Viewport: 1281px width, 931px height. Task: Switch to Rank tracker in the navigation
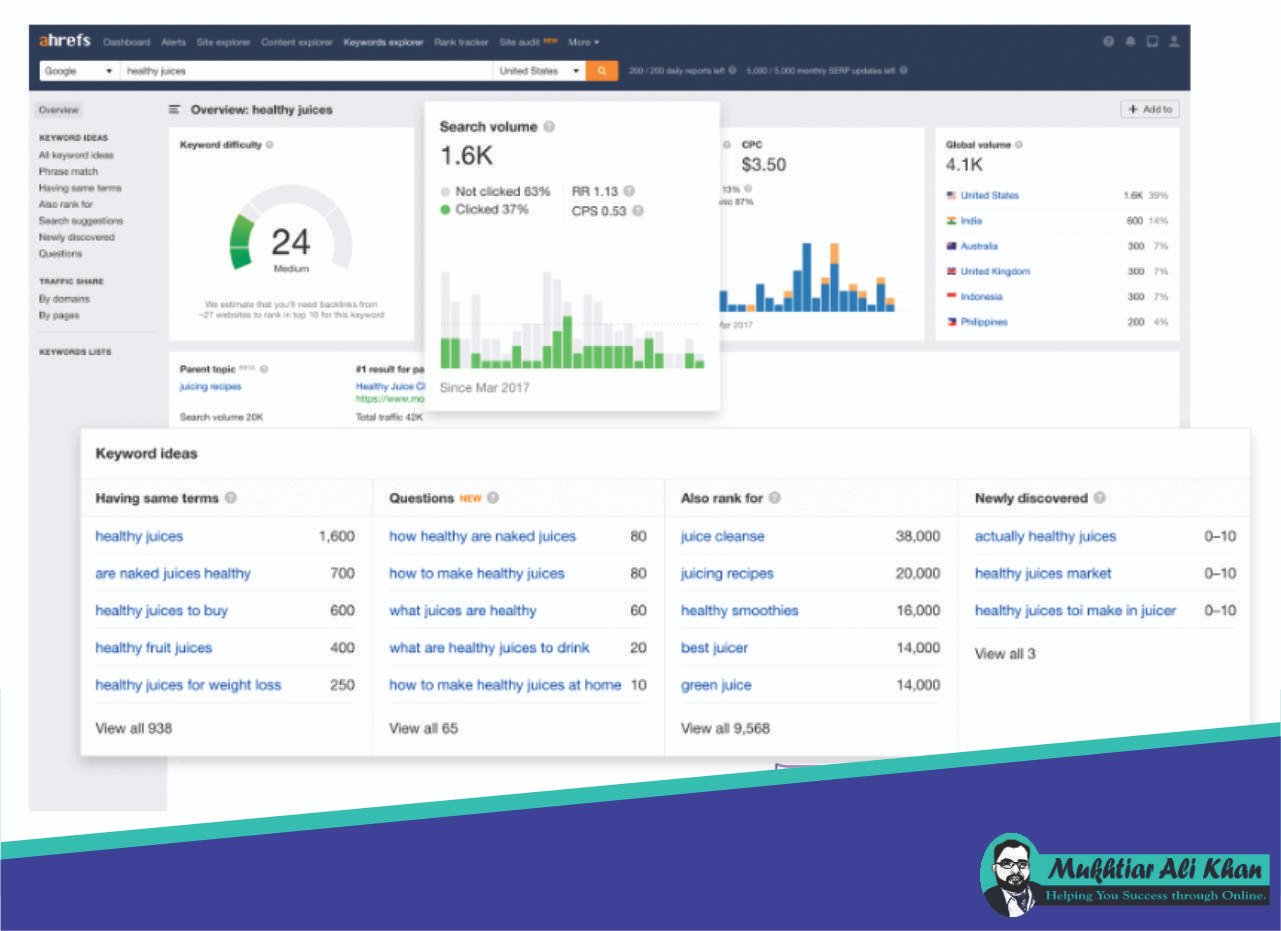pyautogui.click(x=460, y=43)
